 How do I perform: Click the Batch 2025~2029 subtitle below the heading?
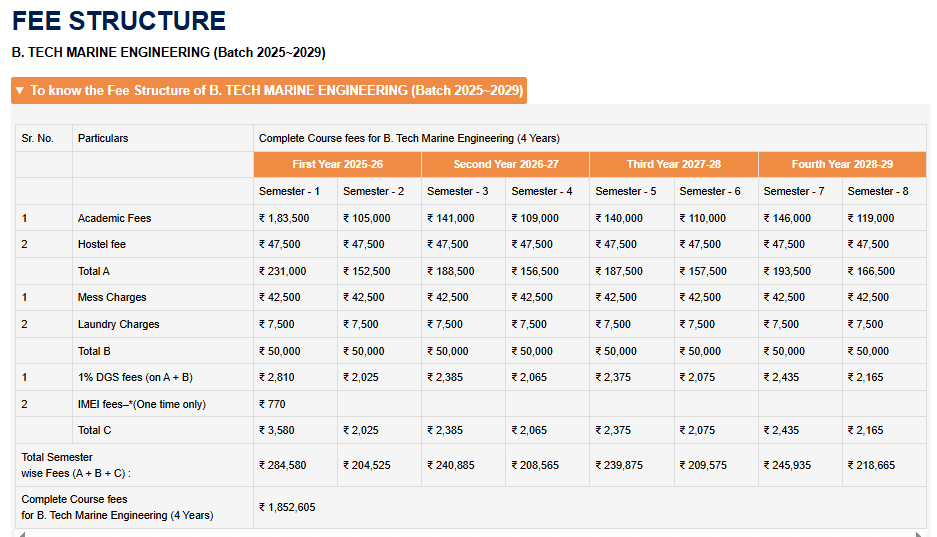[x=168, y=52]
